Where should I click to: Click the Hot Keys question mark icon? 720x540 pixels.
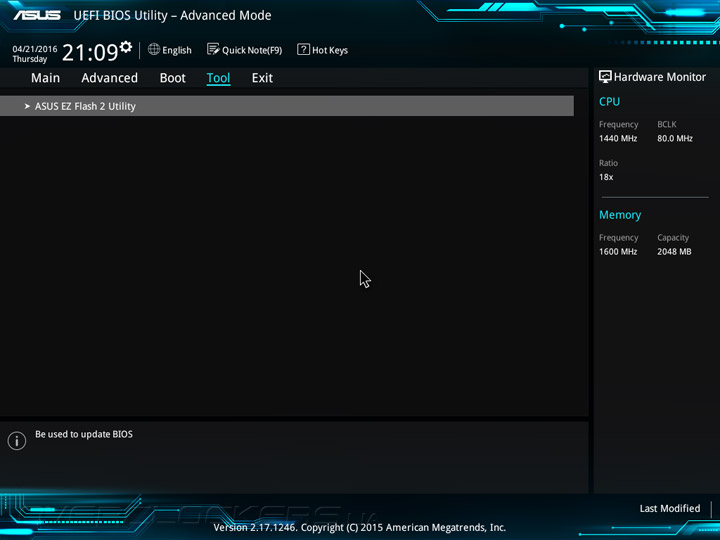303,49
